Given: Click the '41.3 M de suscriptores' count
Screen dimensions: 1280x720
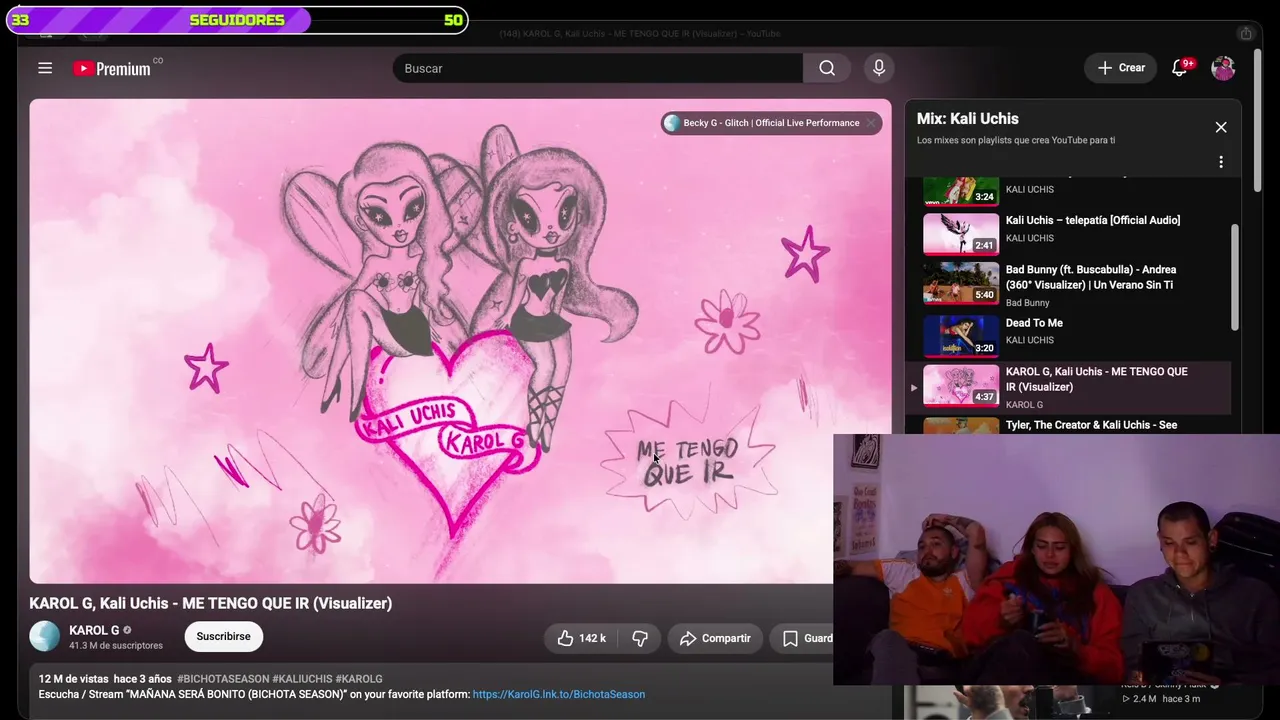Looking at the screenshot, I should 116,646.
